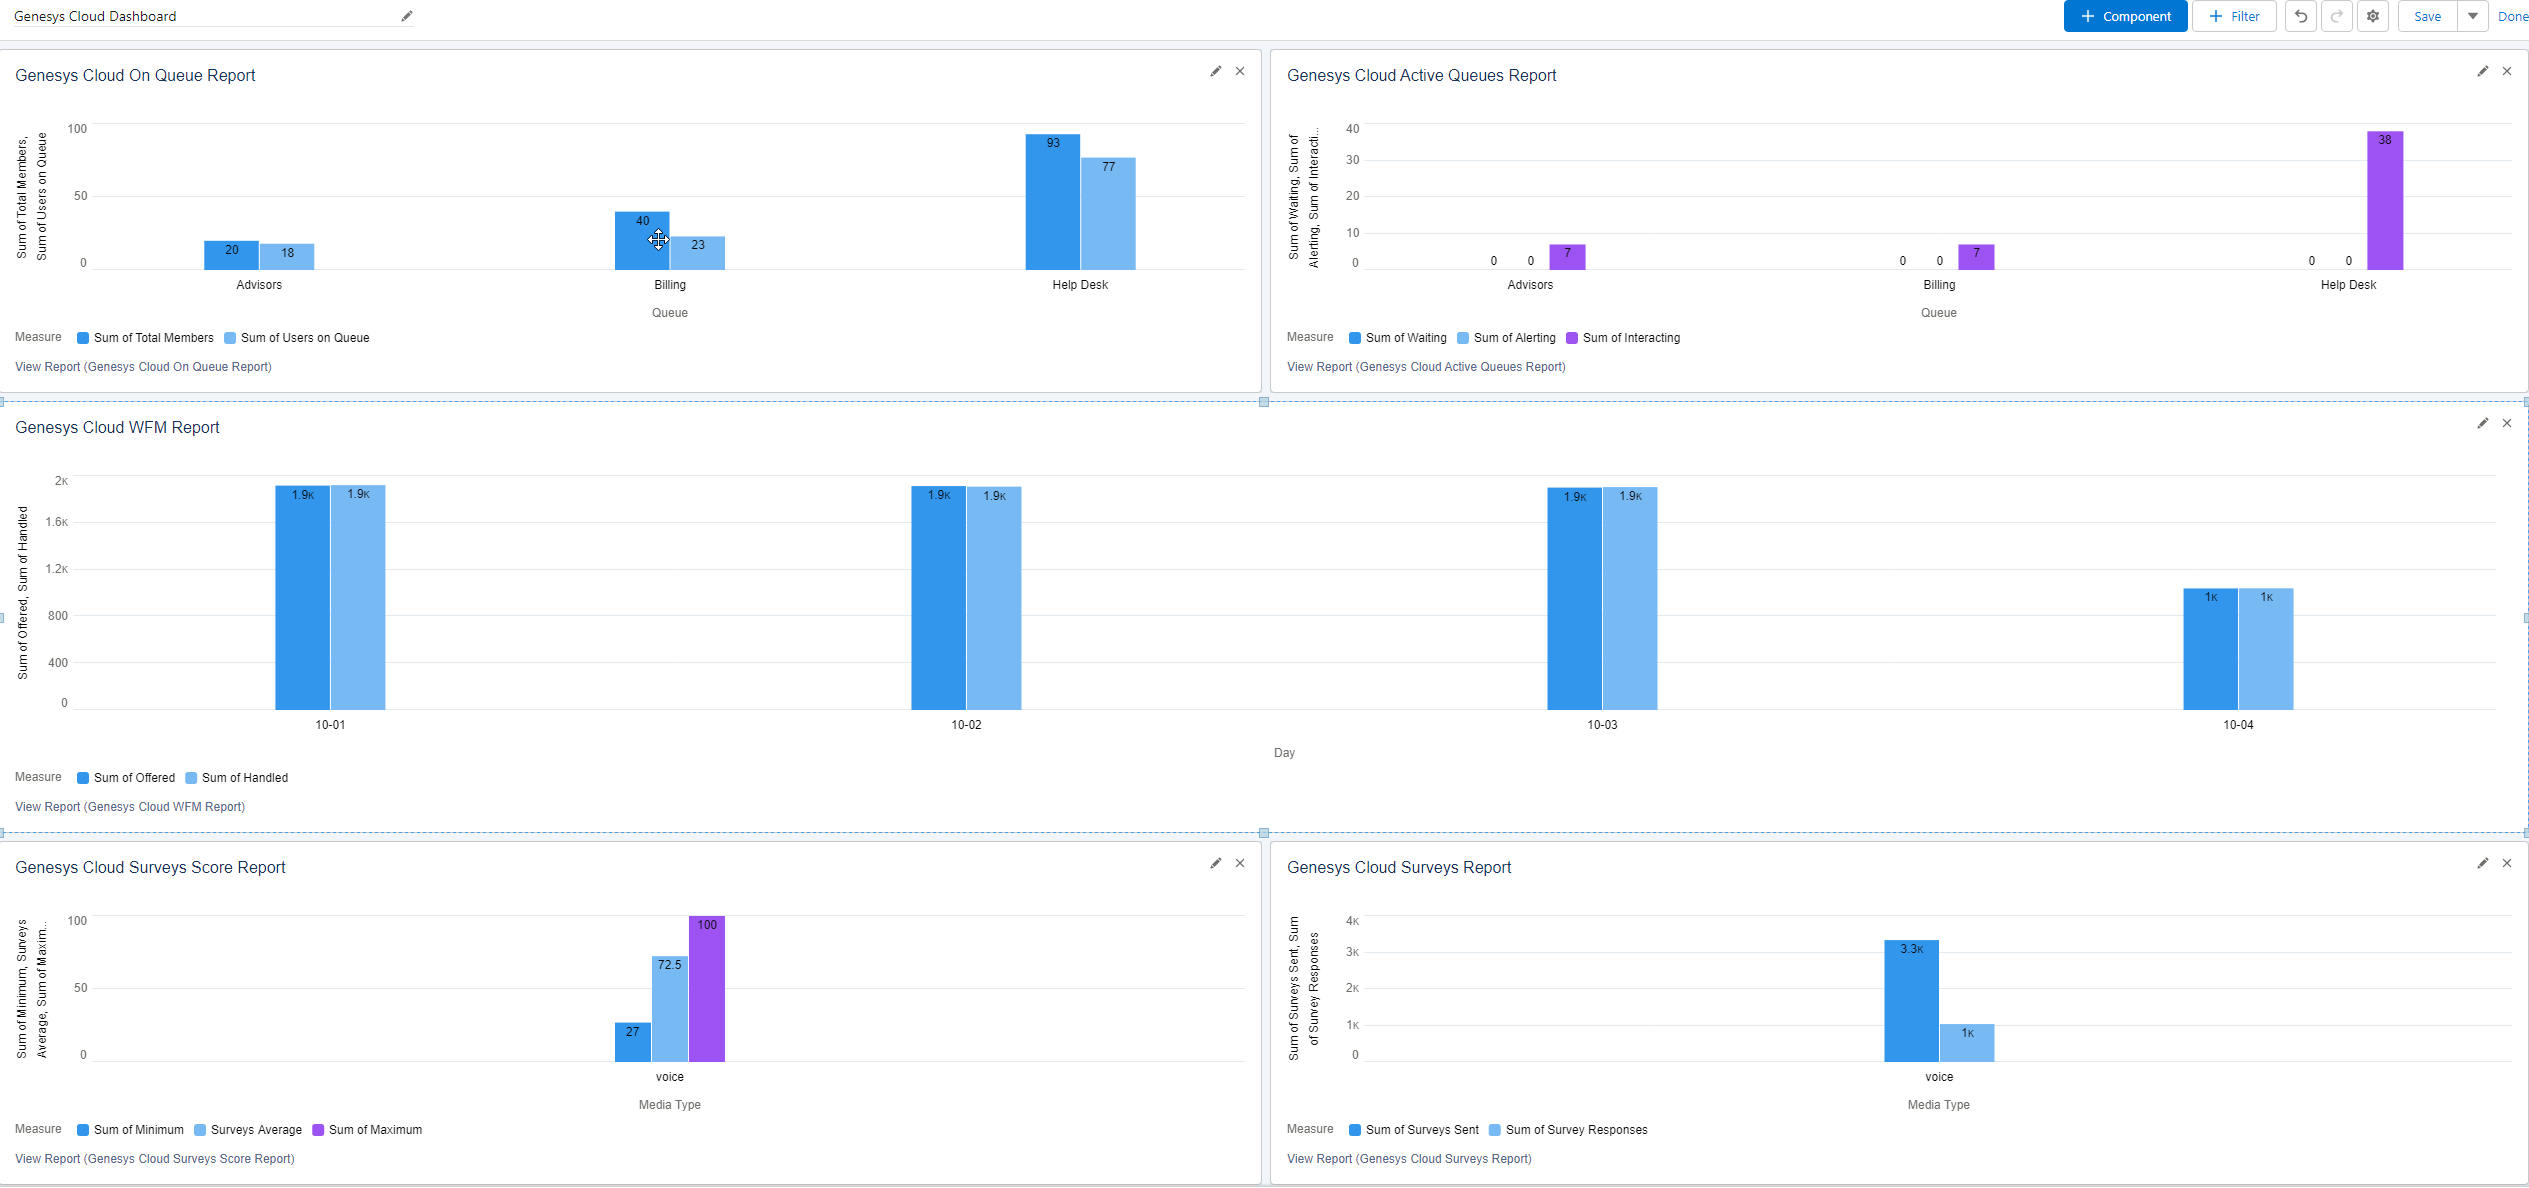Image resolution: width=2529 pixels, height=1188 pixels.
Task: Click the redo arrow icon
Action: click(2336, 16)
